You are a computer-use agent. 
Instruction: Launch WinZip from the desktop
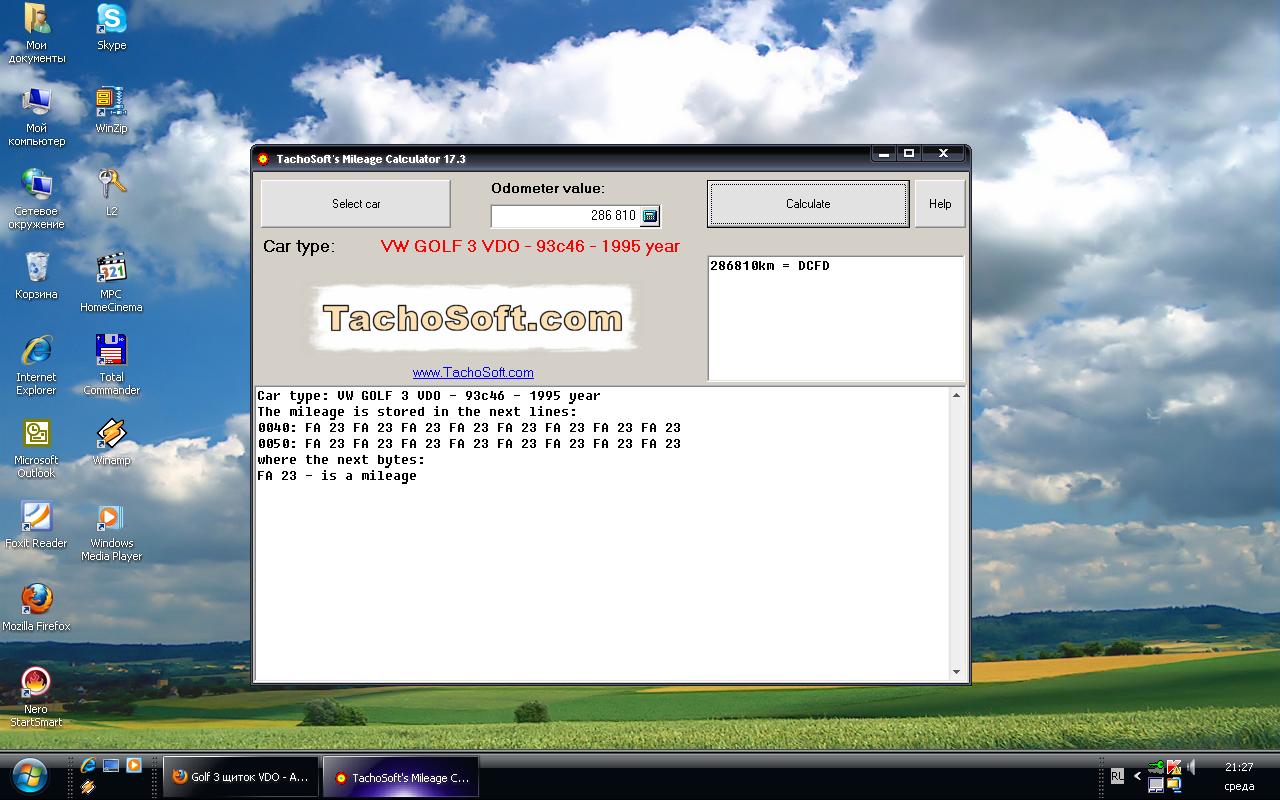(112, 110)
